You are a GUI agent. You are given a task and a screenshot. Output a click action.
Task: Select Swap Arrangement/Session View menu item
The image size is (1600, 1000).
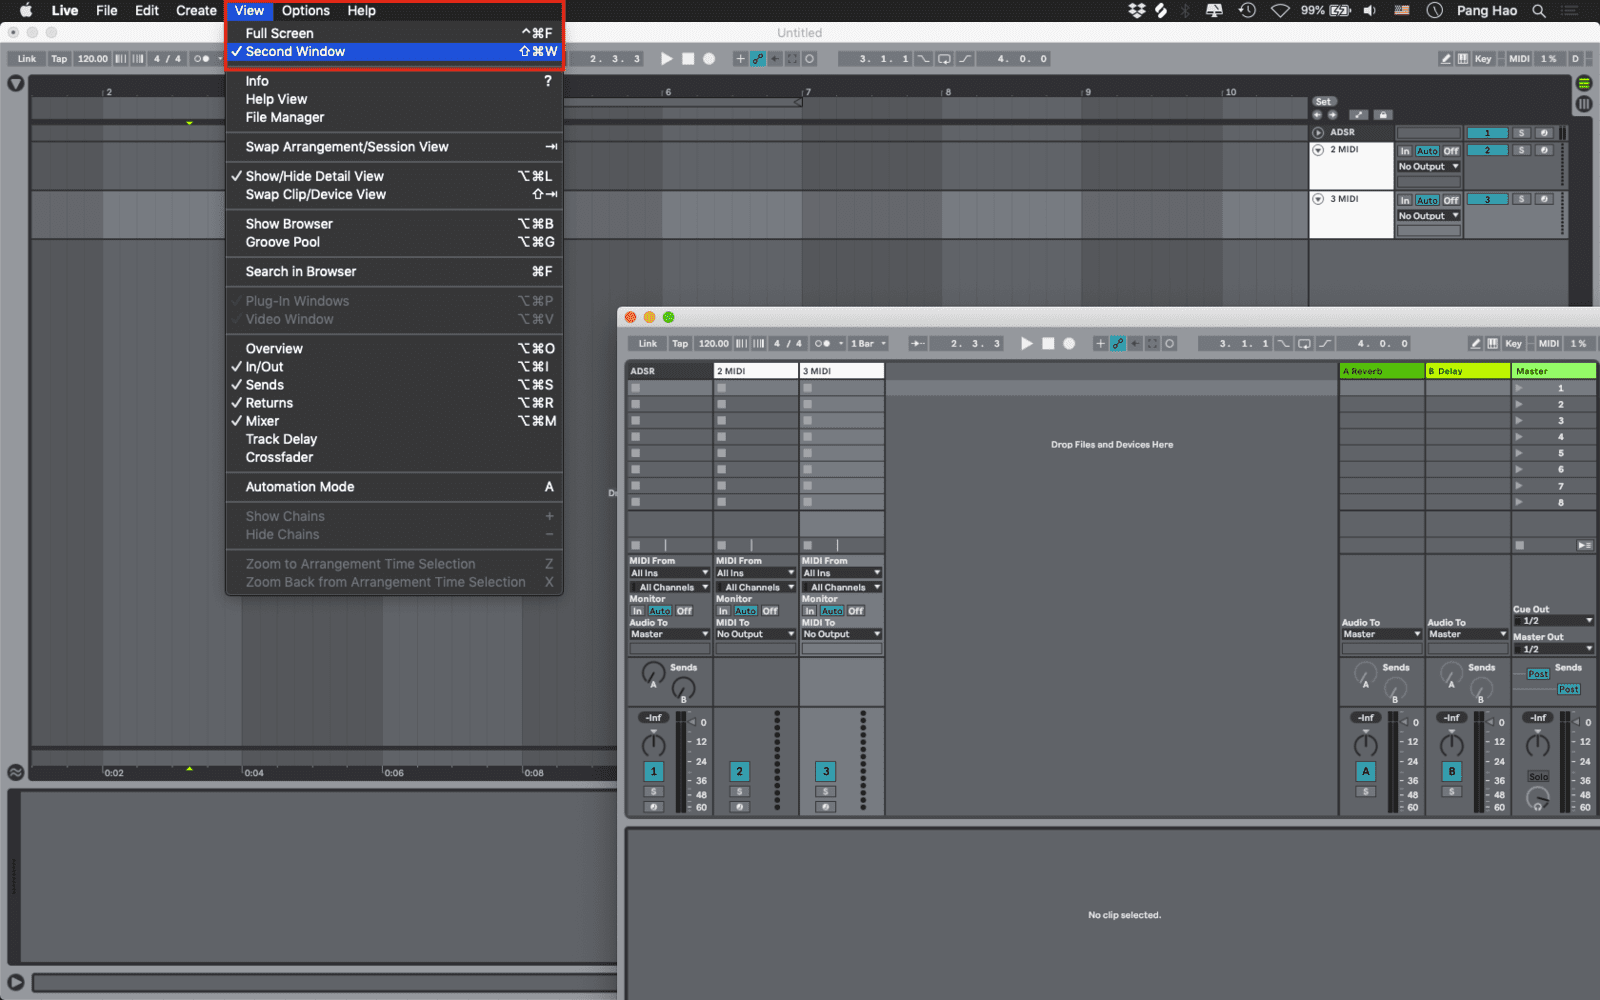[394, 147]
